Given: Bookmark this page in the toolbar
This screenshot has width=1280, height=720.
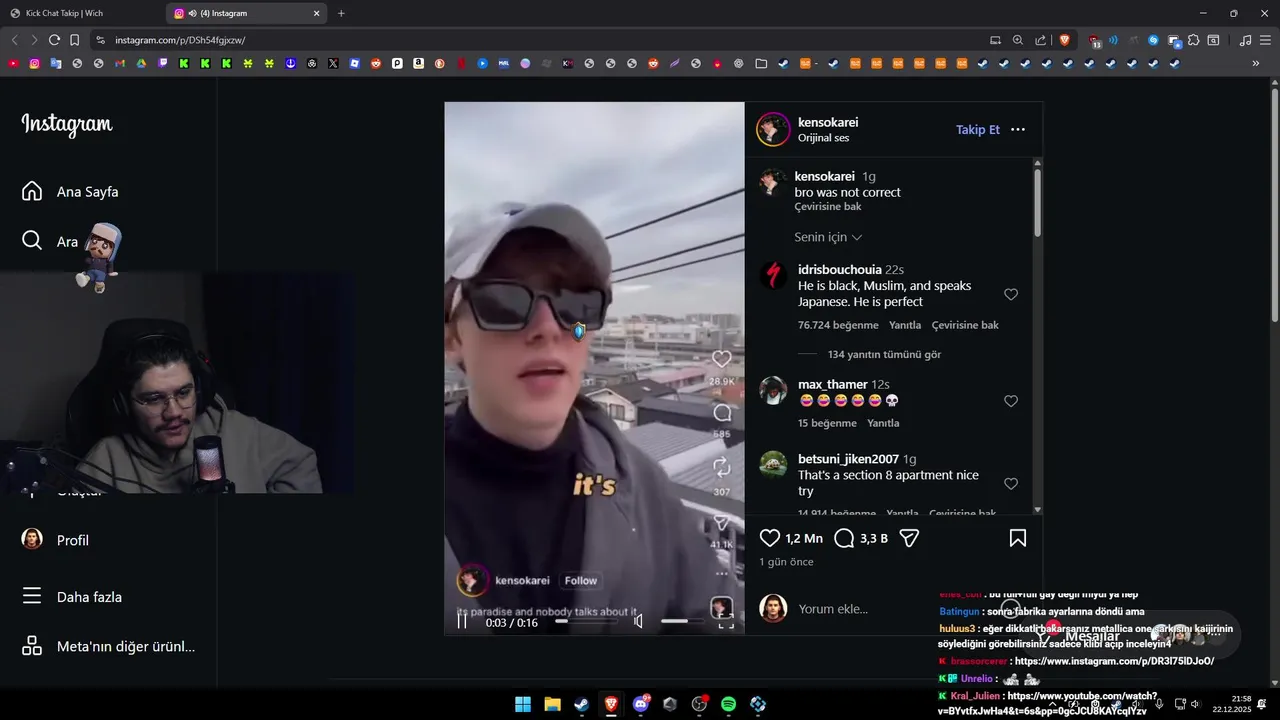Looking at the screenshot, I should tap(74, 40).
